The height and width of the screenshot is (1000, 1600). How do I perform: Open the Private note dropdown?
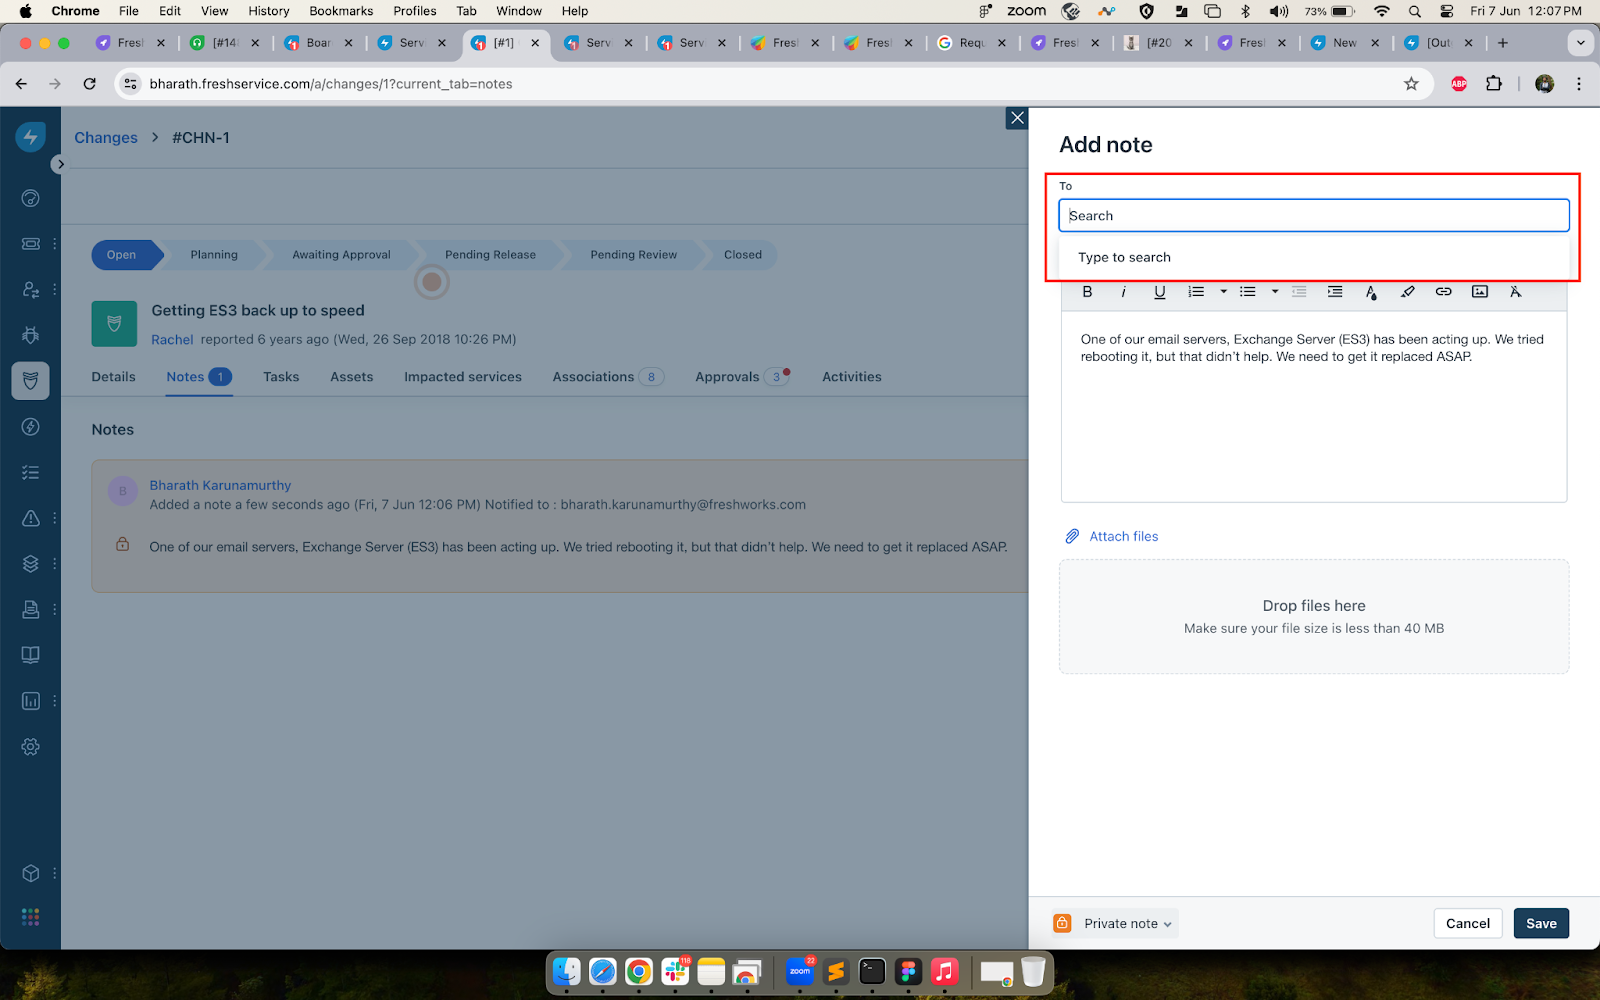1128,924
